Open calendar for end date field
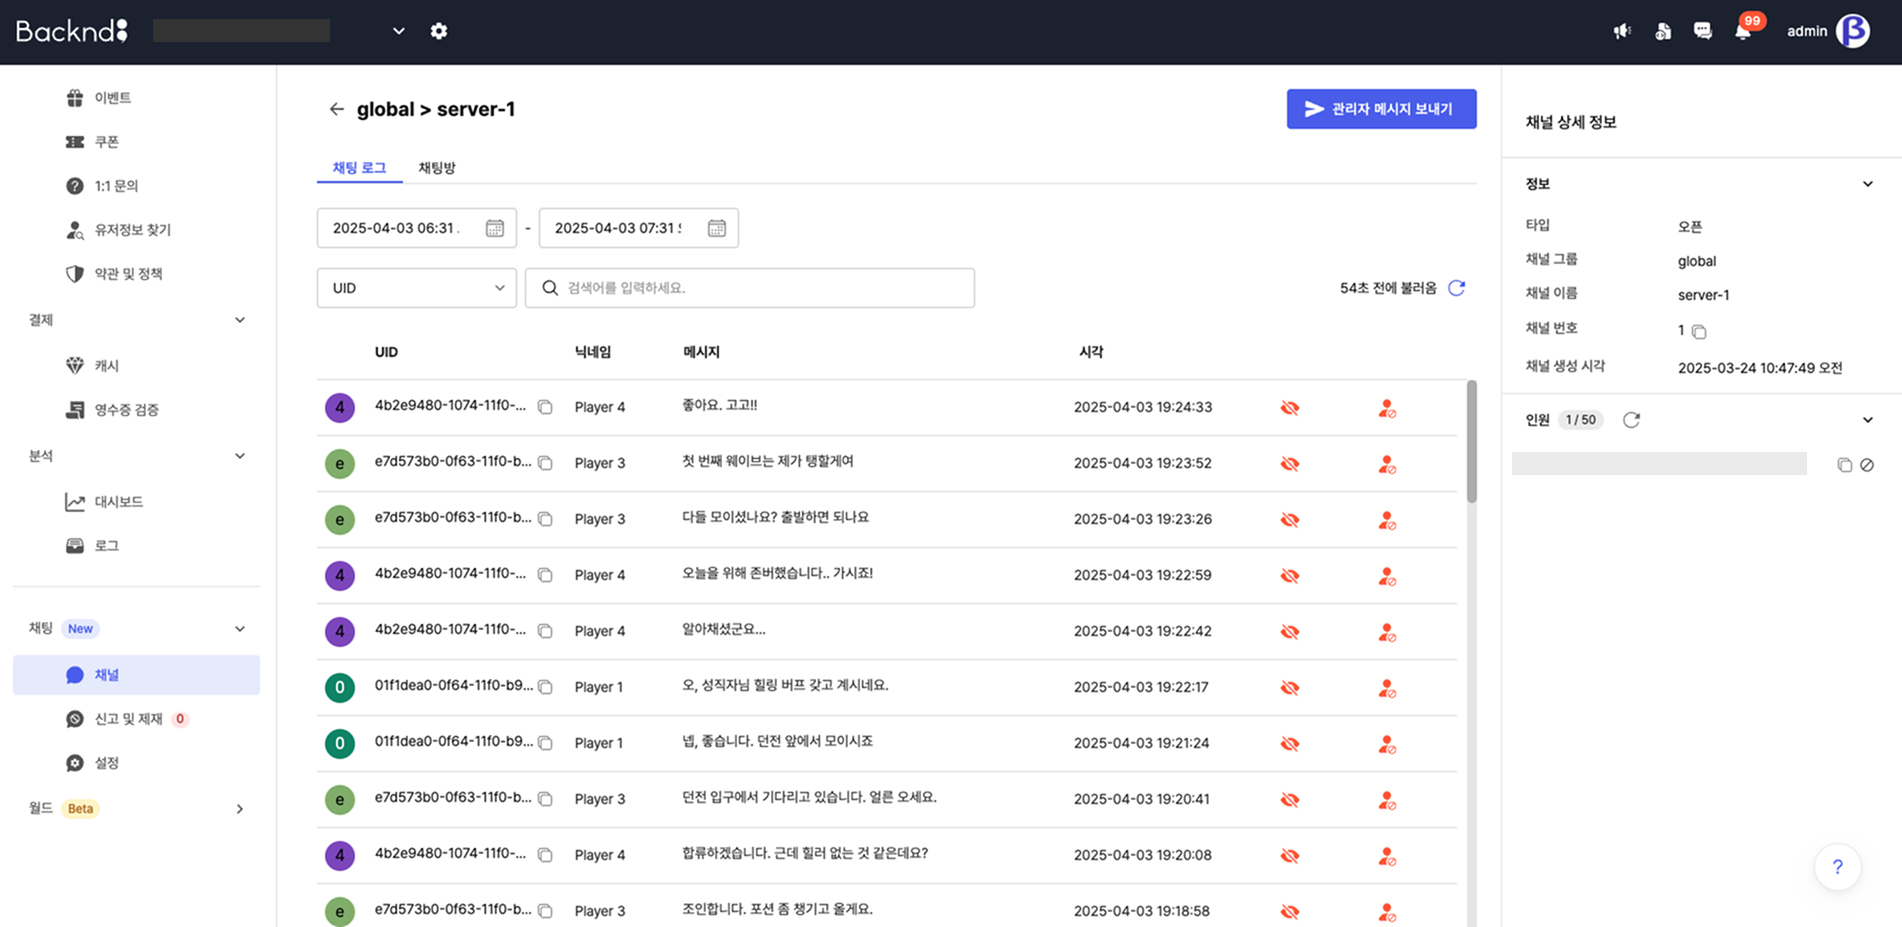The height and width of the screenshot is (927, 1902). pos(717,228)
